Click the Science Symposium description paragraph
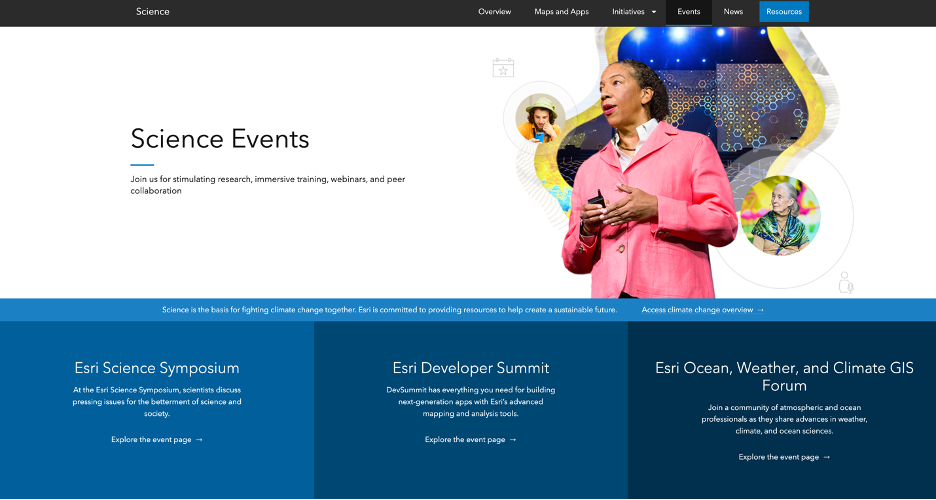The image size is (936, 500). (157, 402)
